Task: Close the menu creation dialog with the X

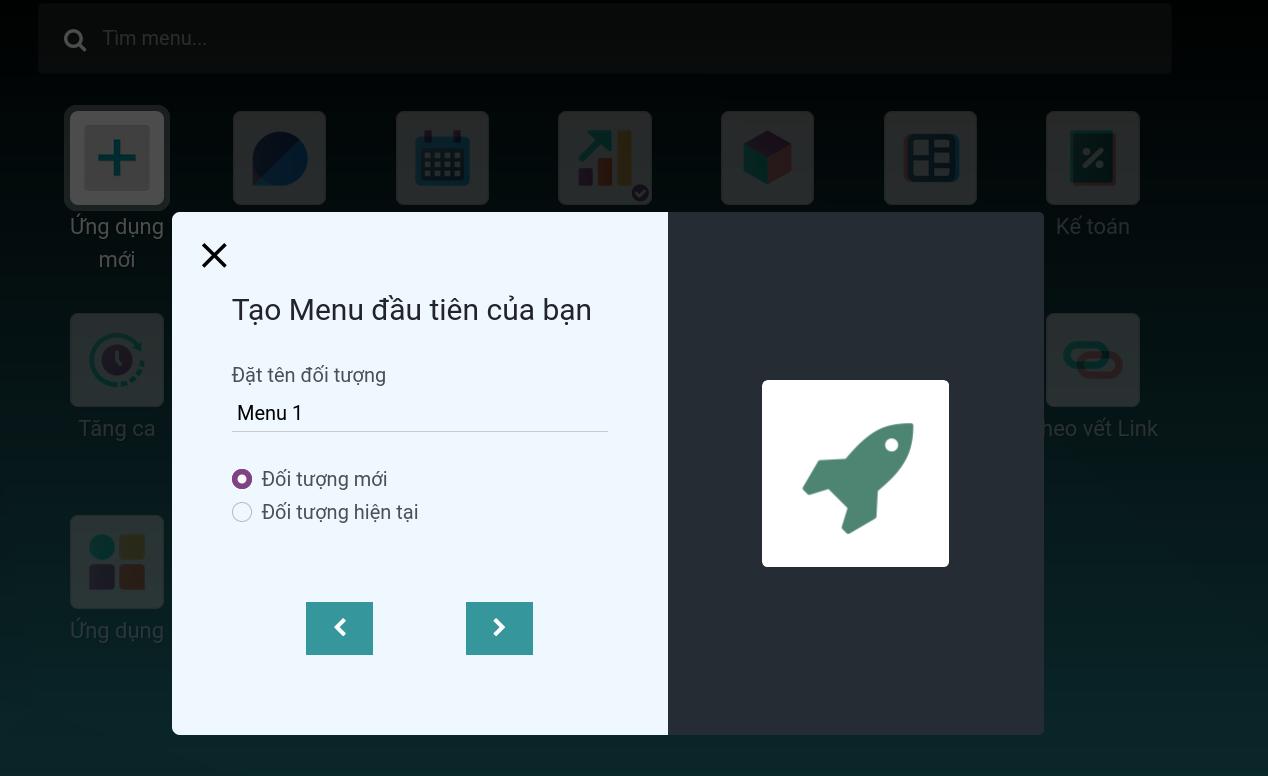Action: 214,255
